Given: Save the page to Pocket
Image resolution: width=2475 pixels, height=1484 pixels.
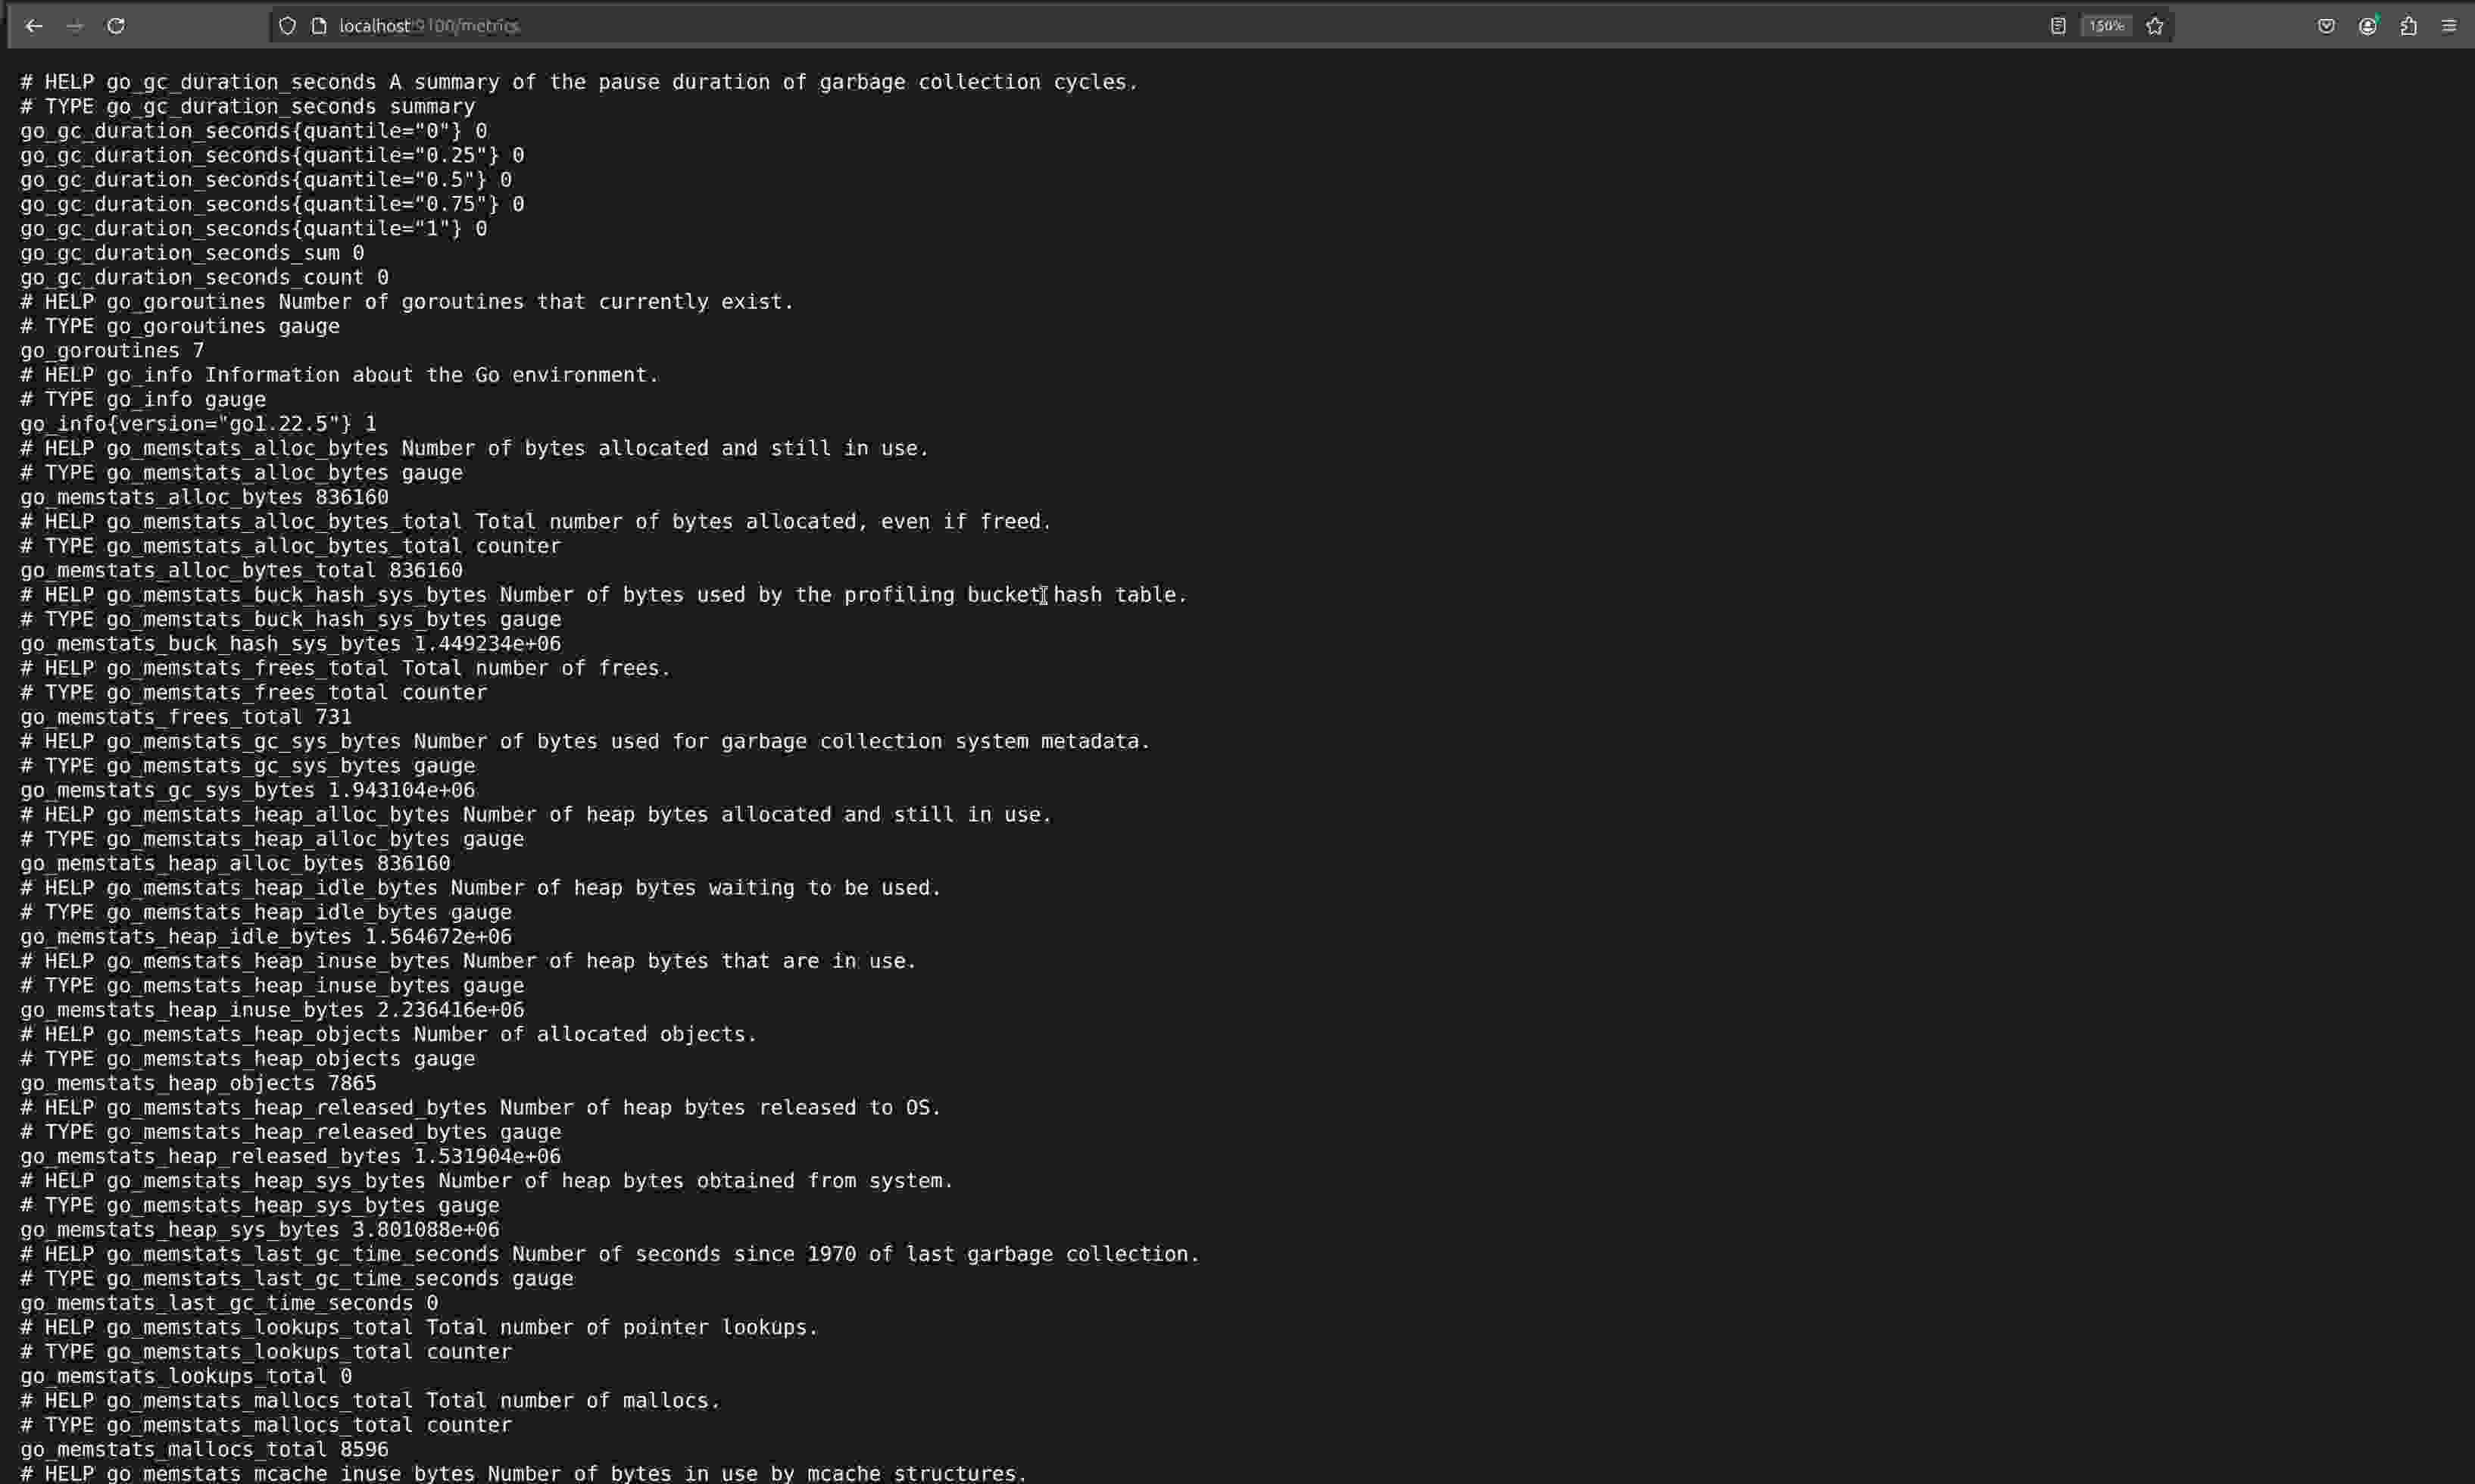Looking at the screenshot, I should click(x=2327, y=25).
